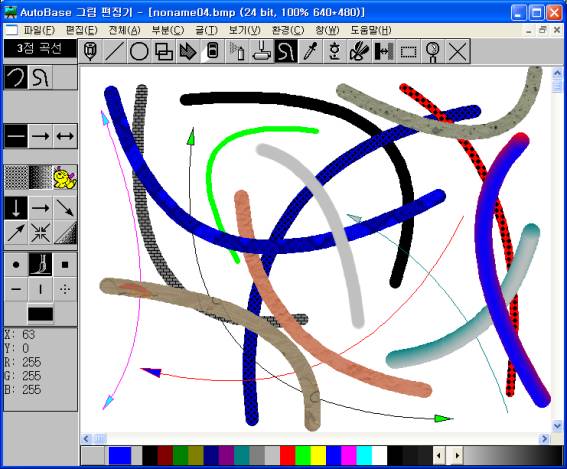567x469 pixels.
Task: Show previous palette colors with left arrow
Action: [x=440, y=456]
